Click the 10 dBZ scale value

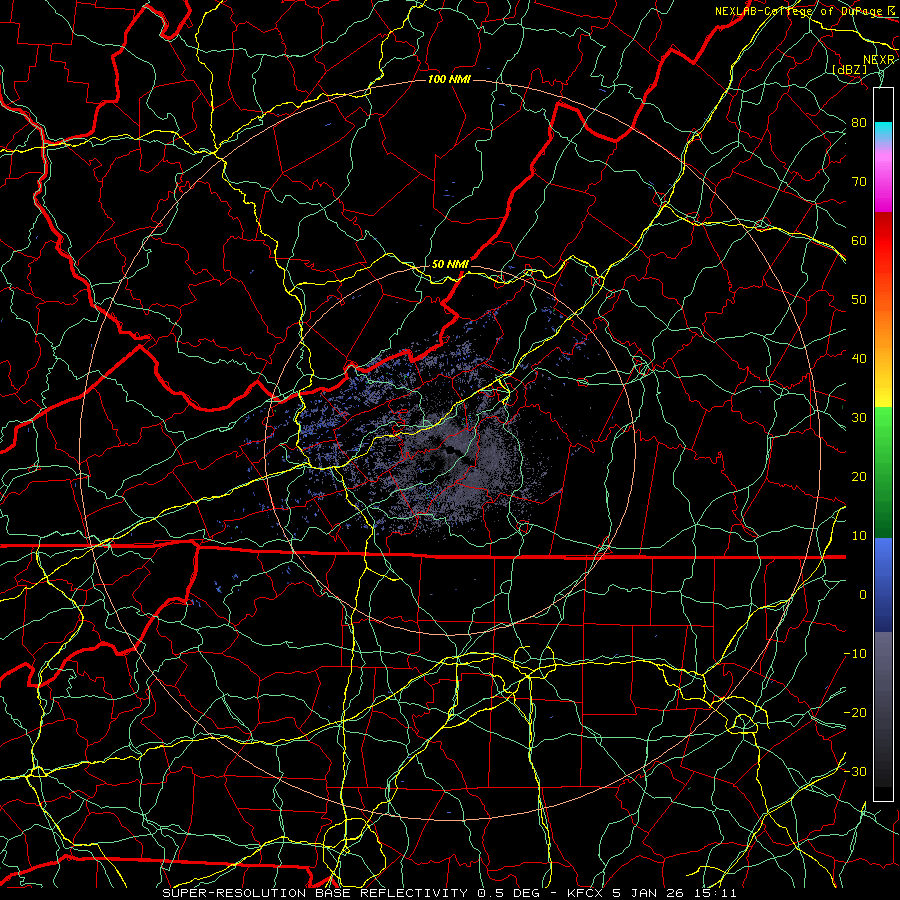[859, 536]
